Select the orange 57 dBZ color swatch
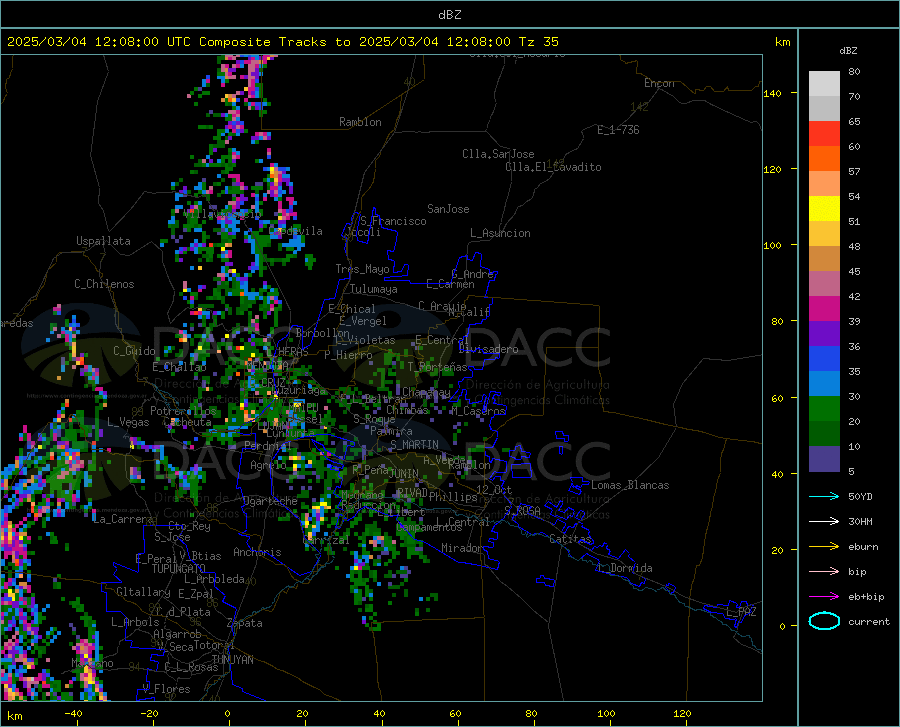This screenshot has height=727, width=900. coord(824,159)
